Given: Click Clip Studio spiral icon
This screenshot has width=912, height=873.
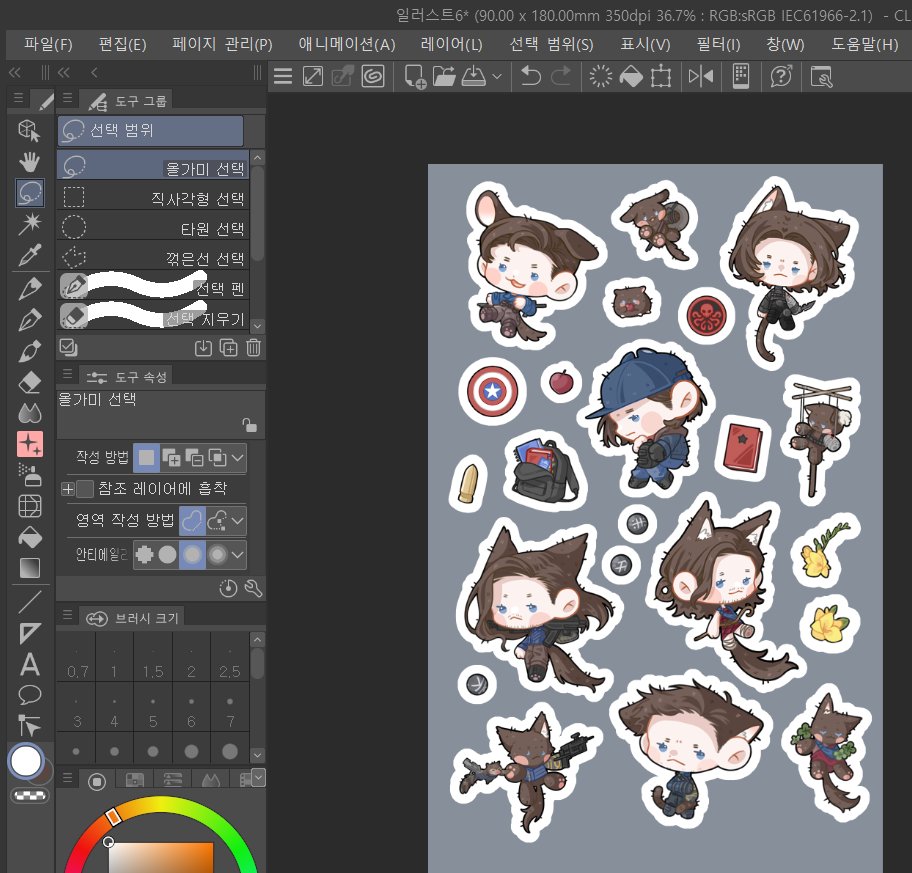Looking at the screenshot, I should pyautogui.click(x=372, y=76).
